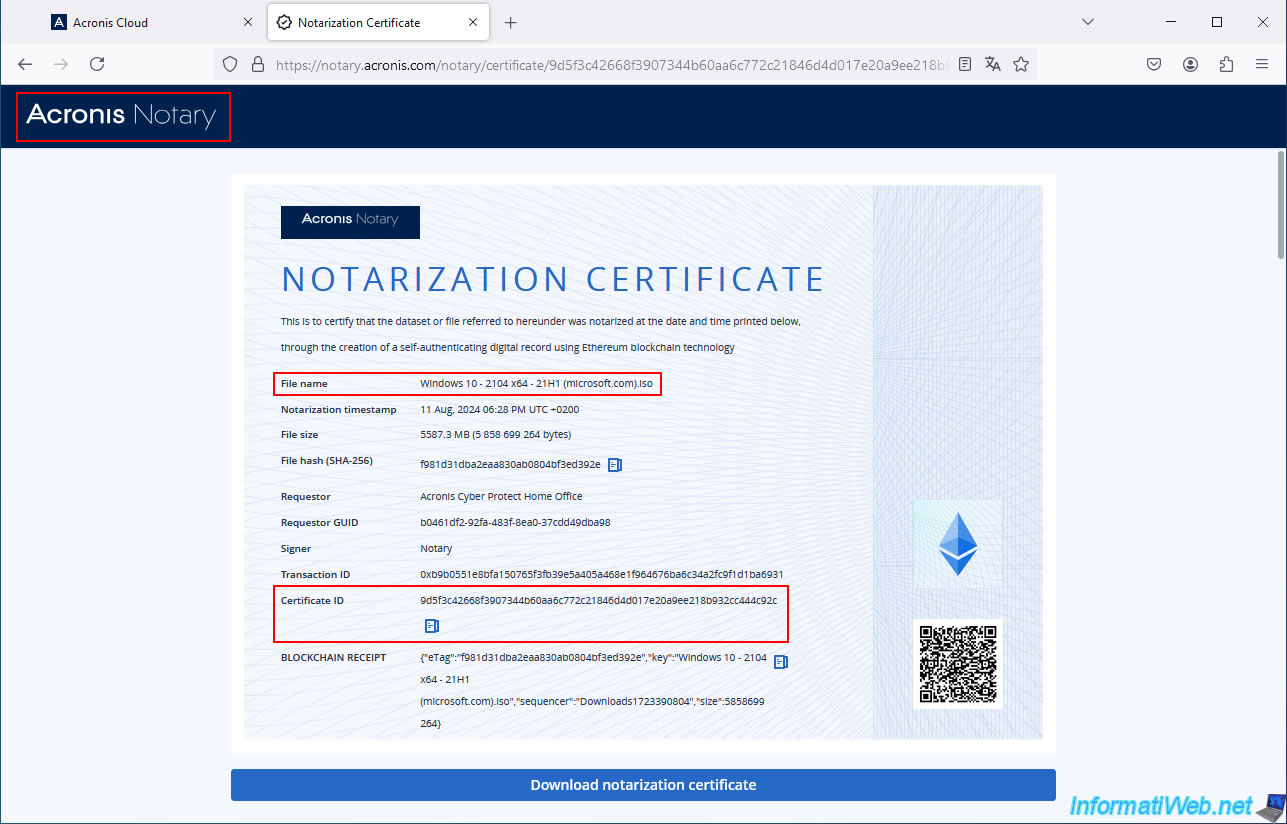Click the Transaction ID '0xb9b0551e8bfa' value

(601, 575)
